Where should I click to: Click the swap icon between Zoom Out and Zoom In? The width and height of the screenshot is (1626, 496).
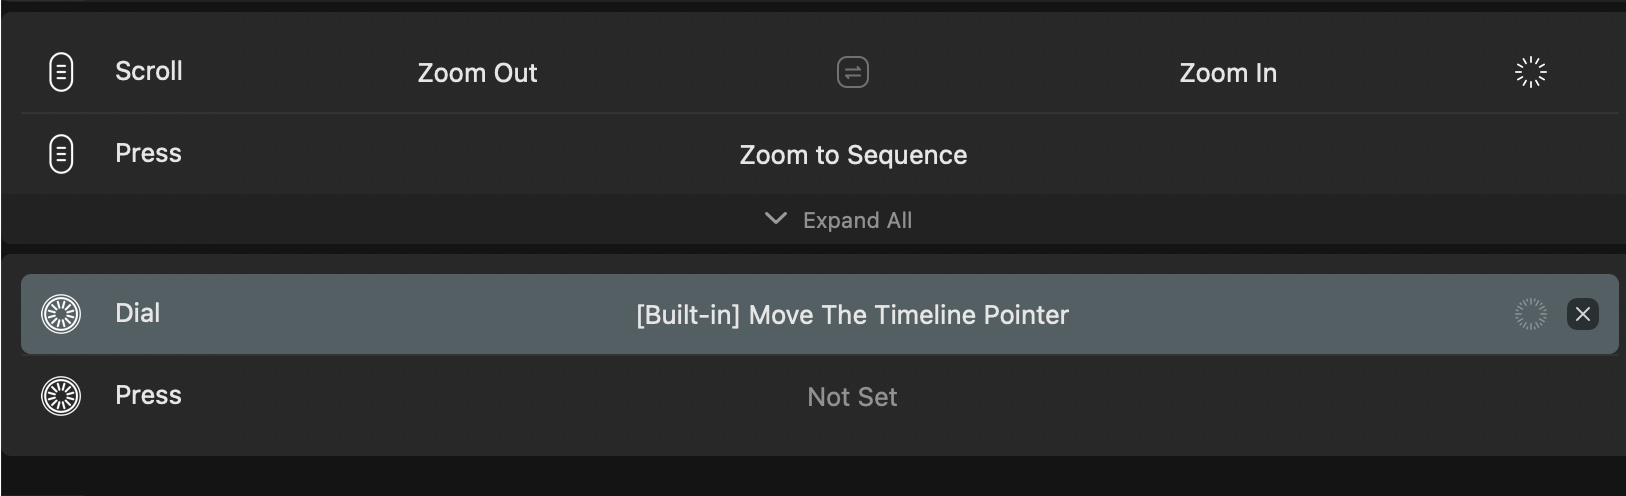[853, 72]
